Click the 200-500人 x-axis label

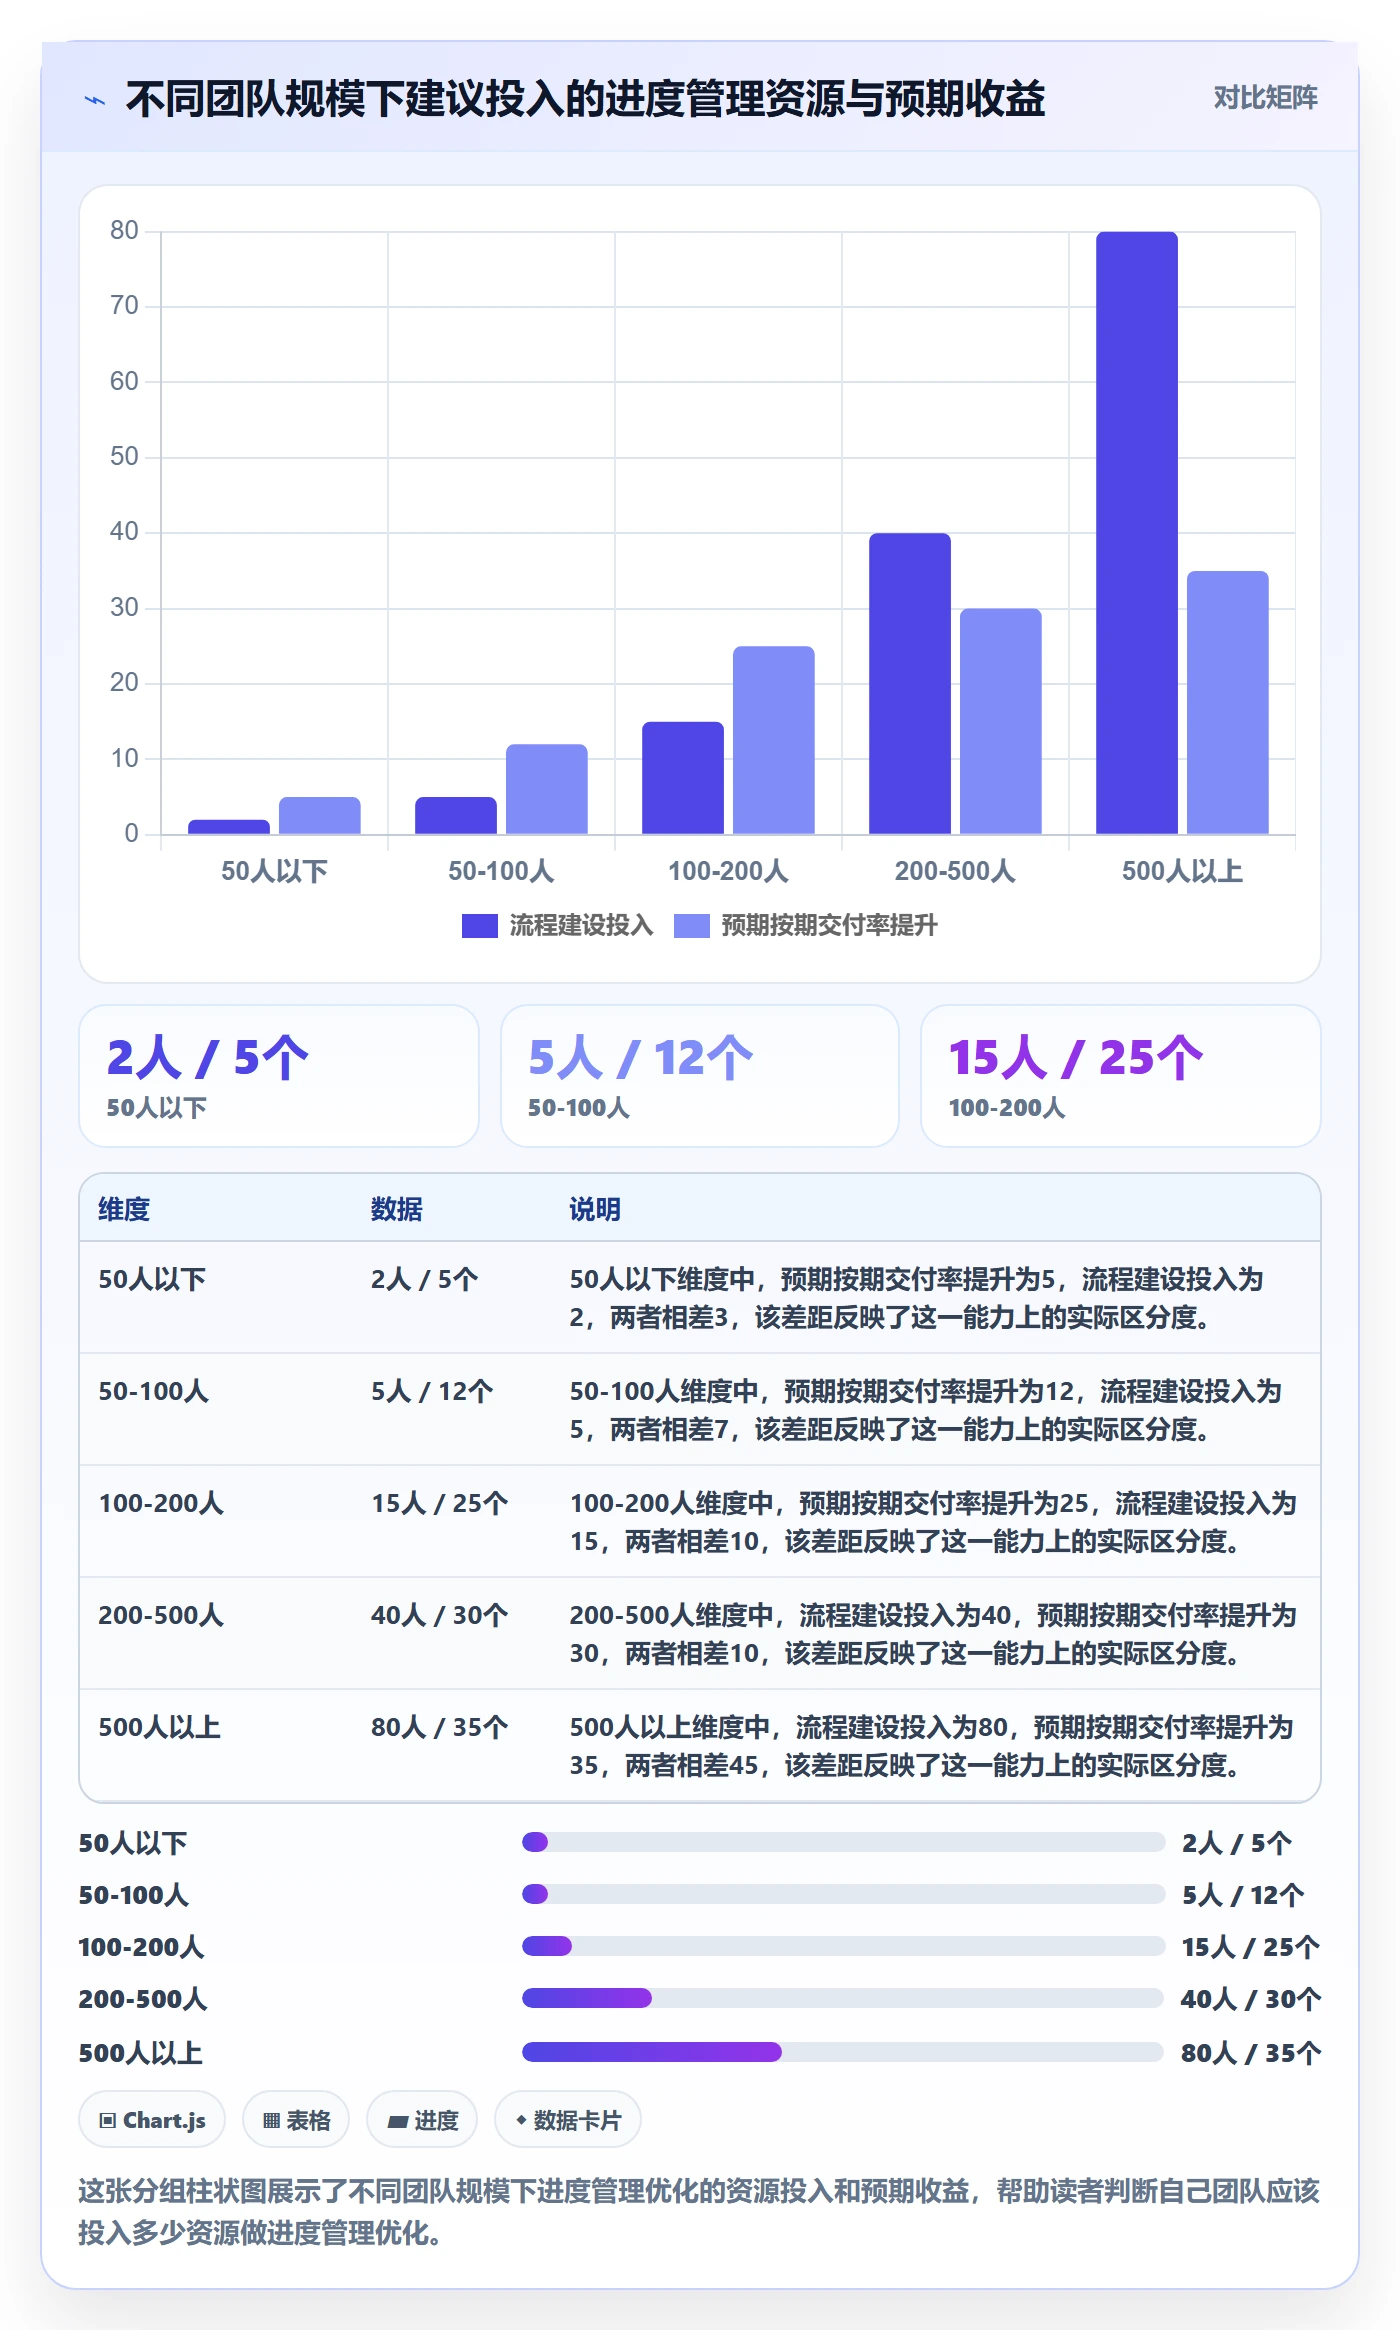(955, 871)
